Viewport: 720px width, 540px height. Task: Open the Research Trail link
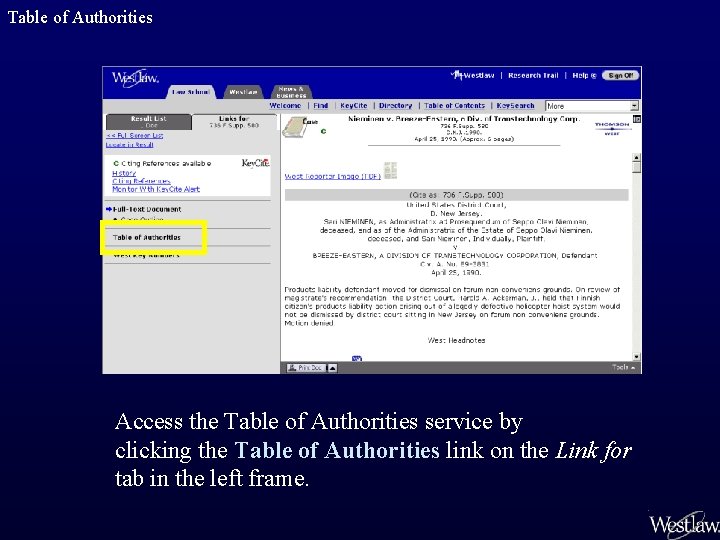pyautogui.click(x=533, y=76)
